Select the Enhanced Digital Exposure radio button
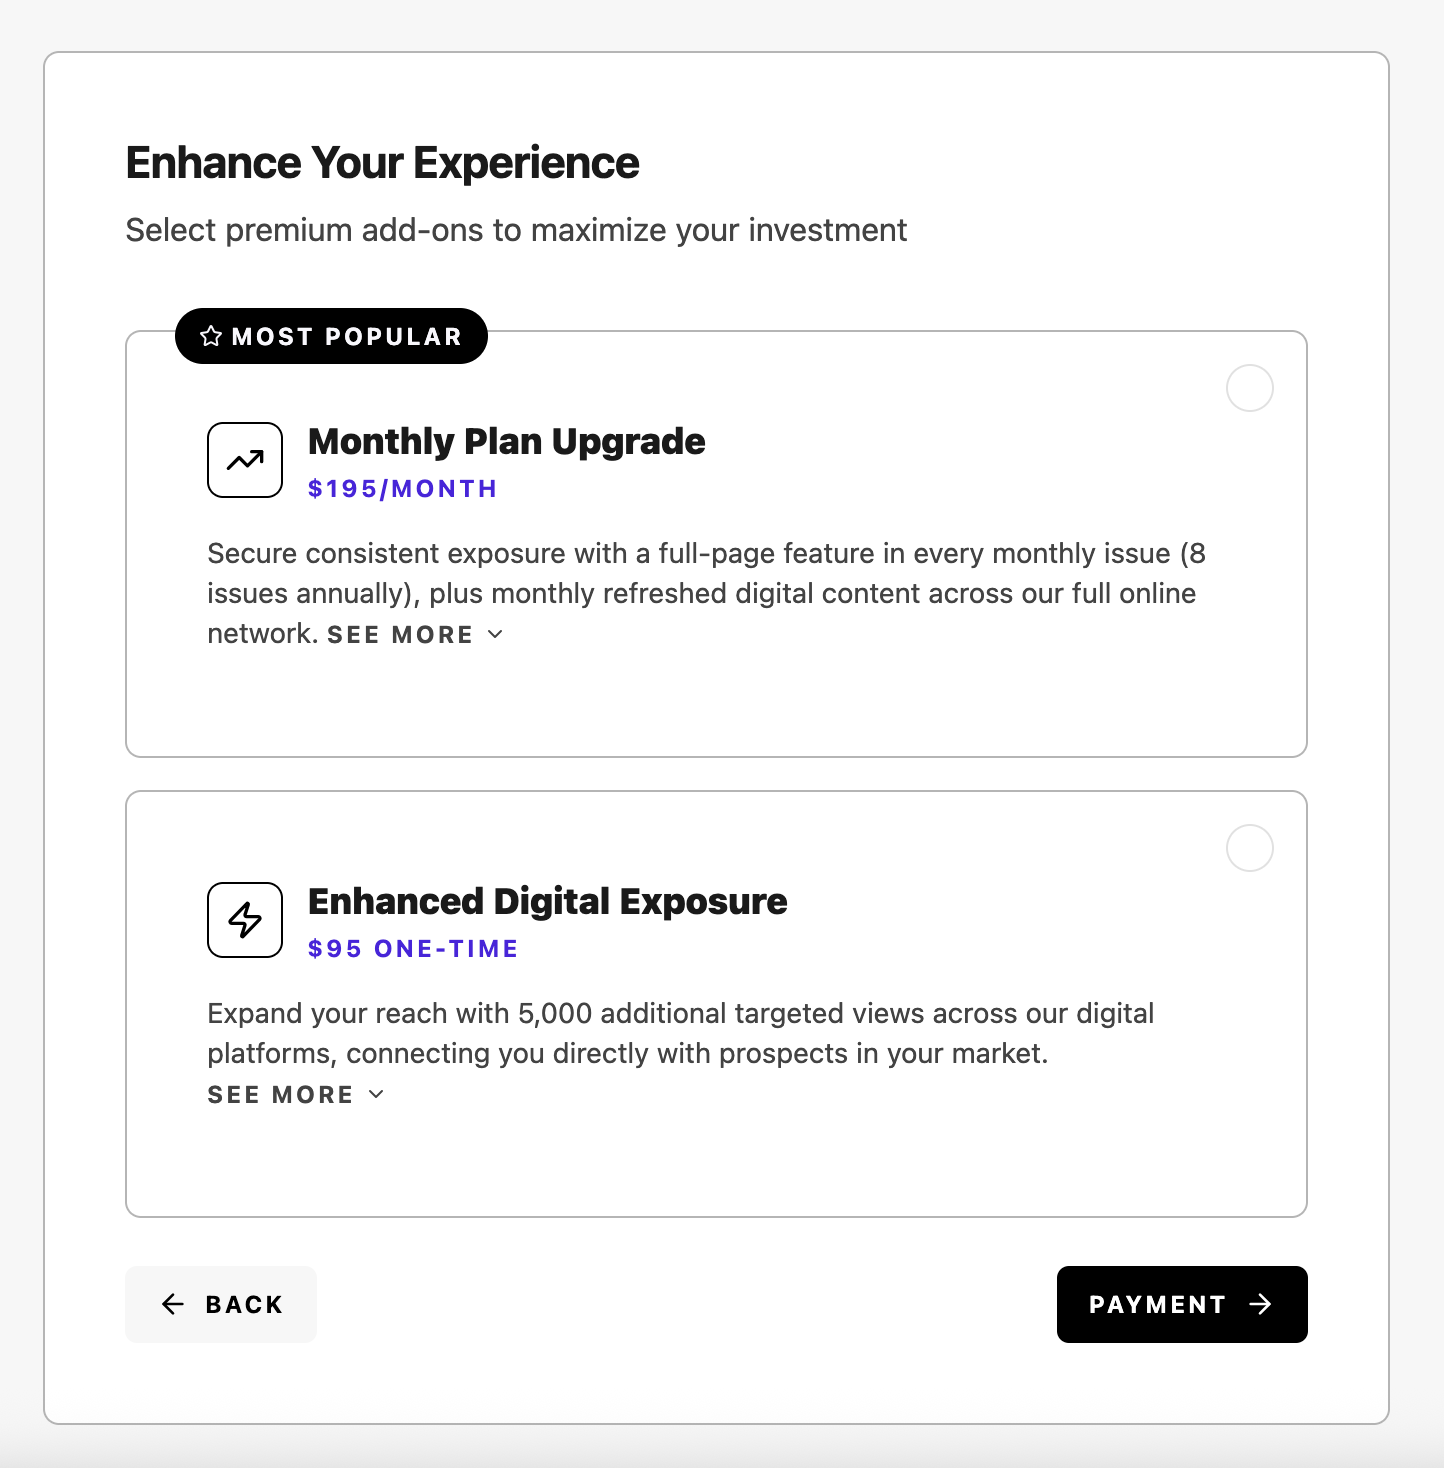This screenshot has height=1468, width=1444. click(1249, 848)
